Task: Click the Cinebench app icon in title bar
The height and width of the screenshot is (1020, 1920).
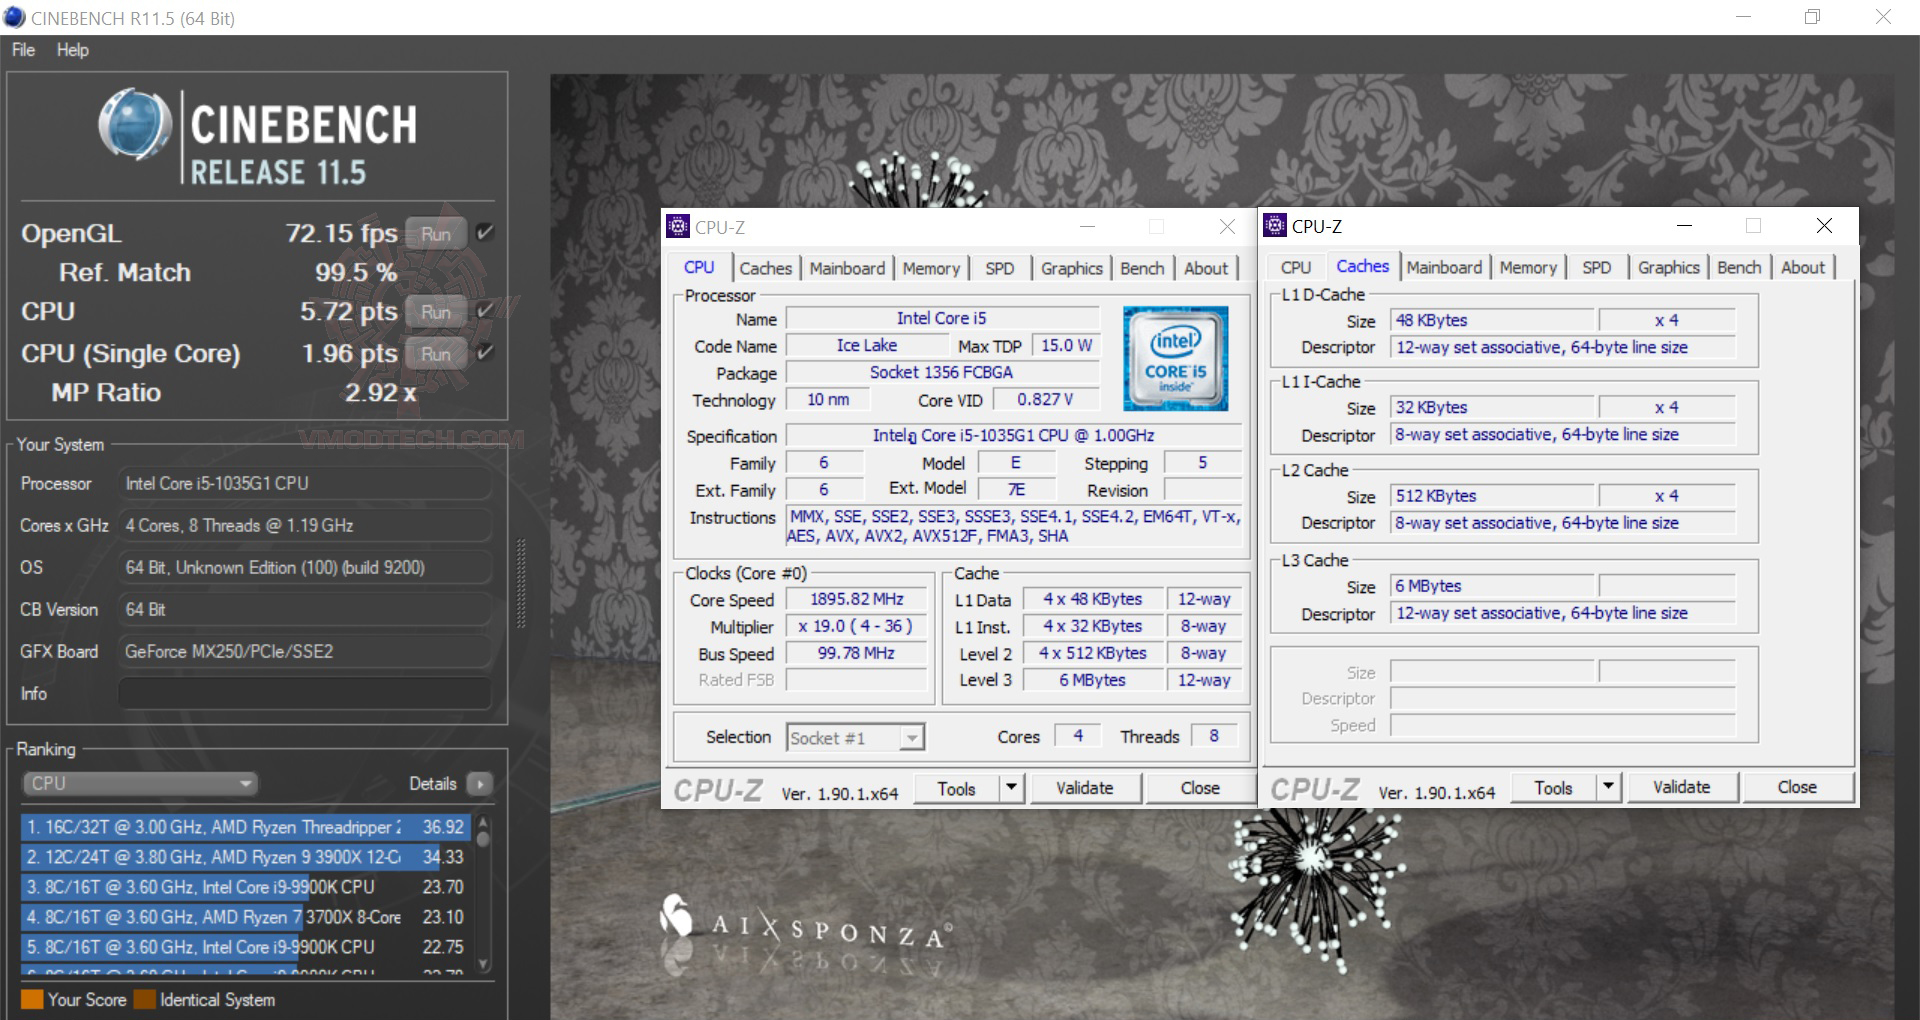Action: pos(14,18)
